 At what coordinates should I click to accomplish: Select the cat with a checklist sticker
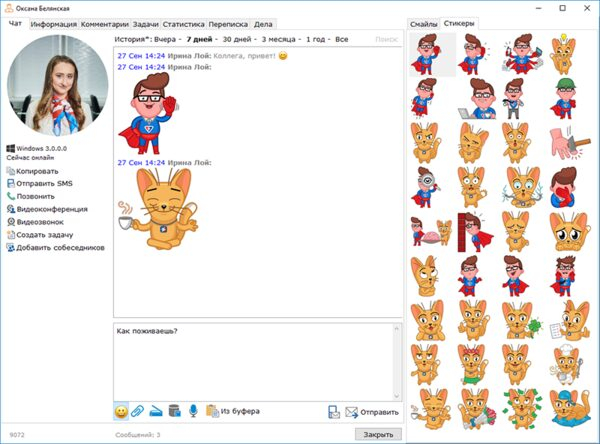pos(569,320)
